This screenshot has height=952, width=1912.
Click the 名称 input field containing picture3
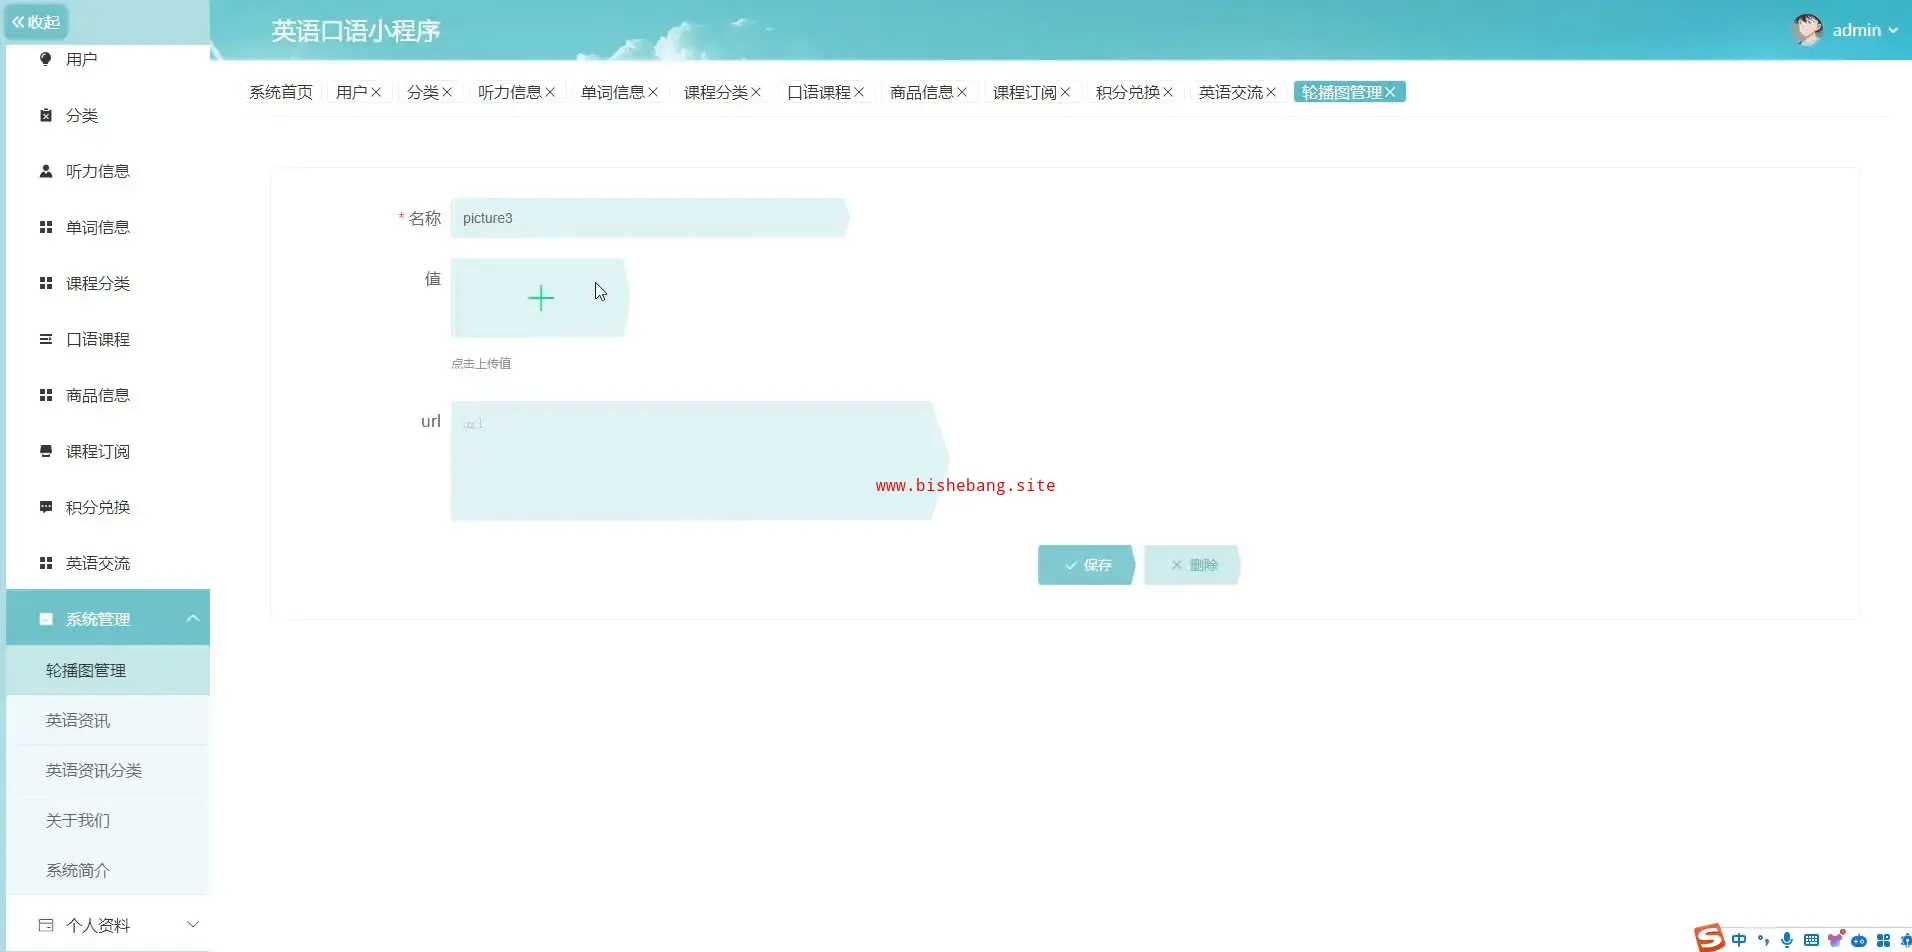(x=648, y=218)
